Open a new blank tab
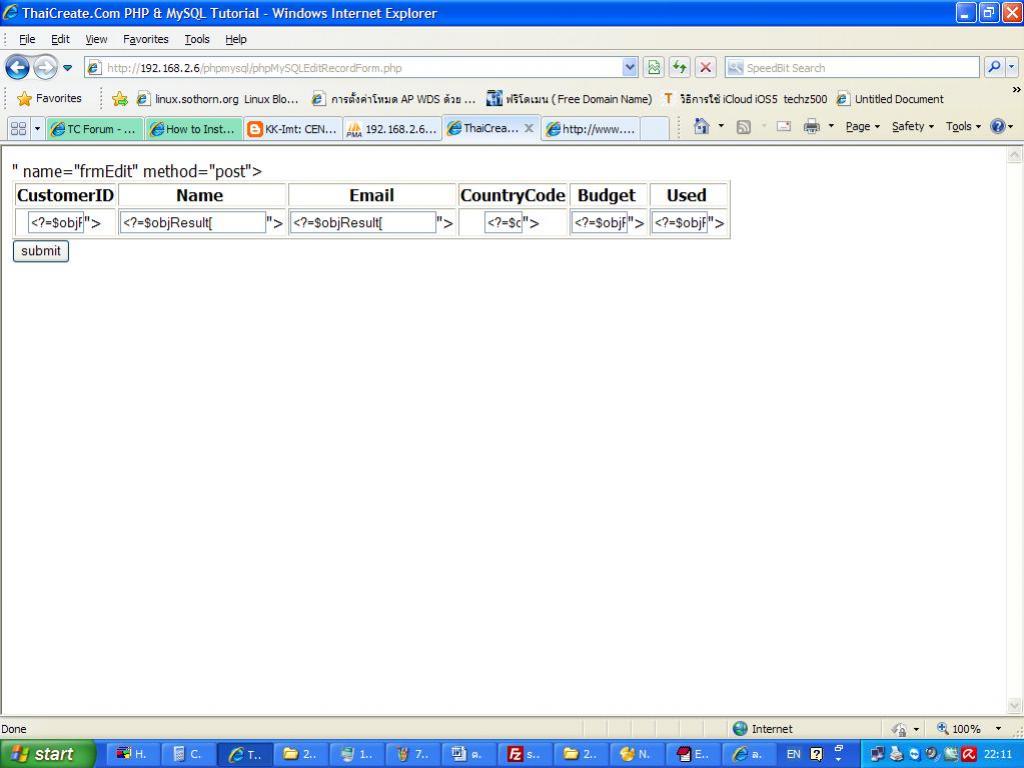Viewport: 1024px width, 768px height. [x=654, y=129]
